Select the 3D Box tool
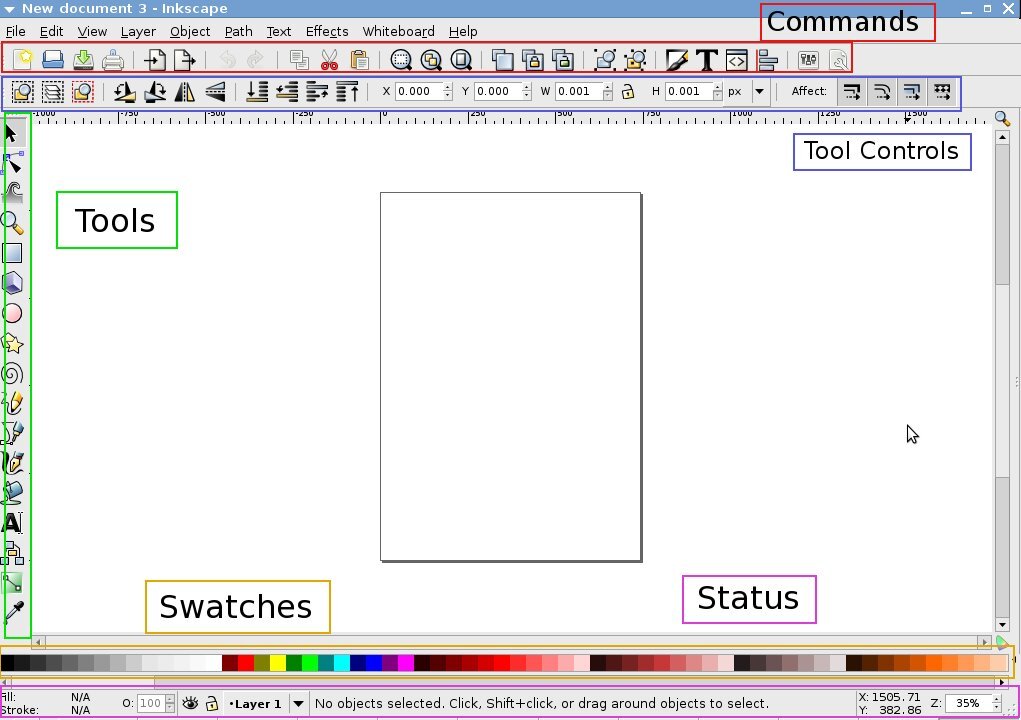The width and height of the screenshot is (1021, 720). (12, 283)
